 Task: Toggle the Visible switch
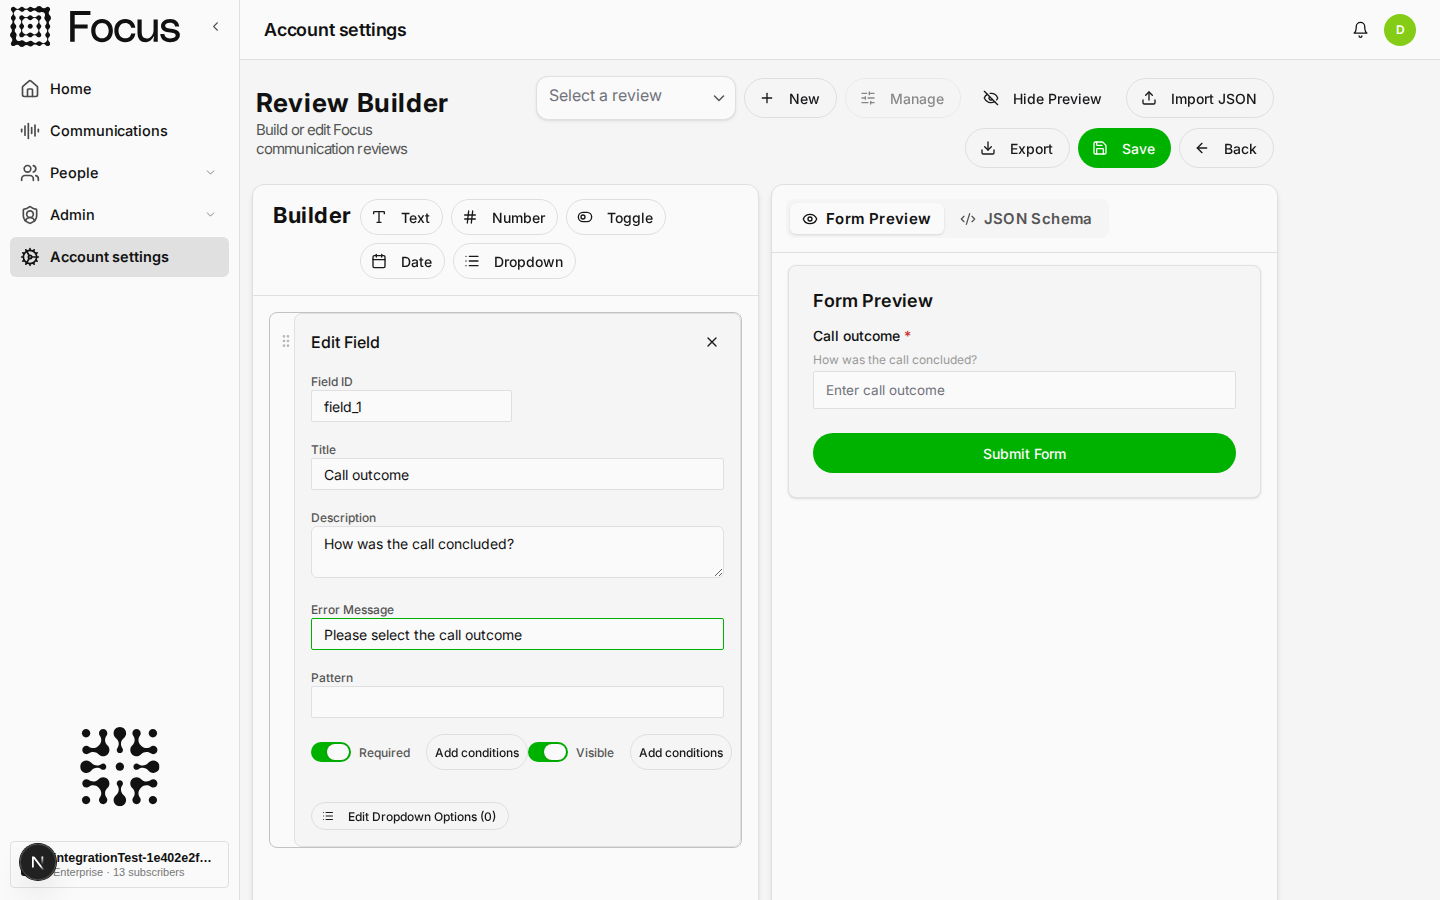pyautogui.click(x=548, y=752)
